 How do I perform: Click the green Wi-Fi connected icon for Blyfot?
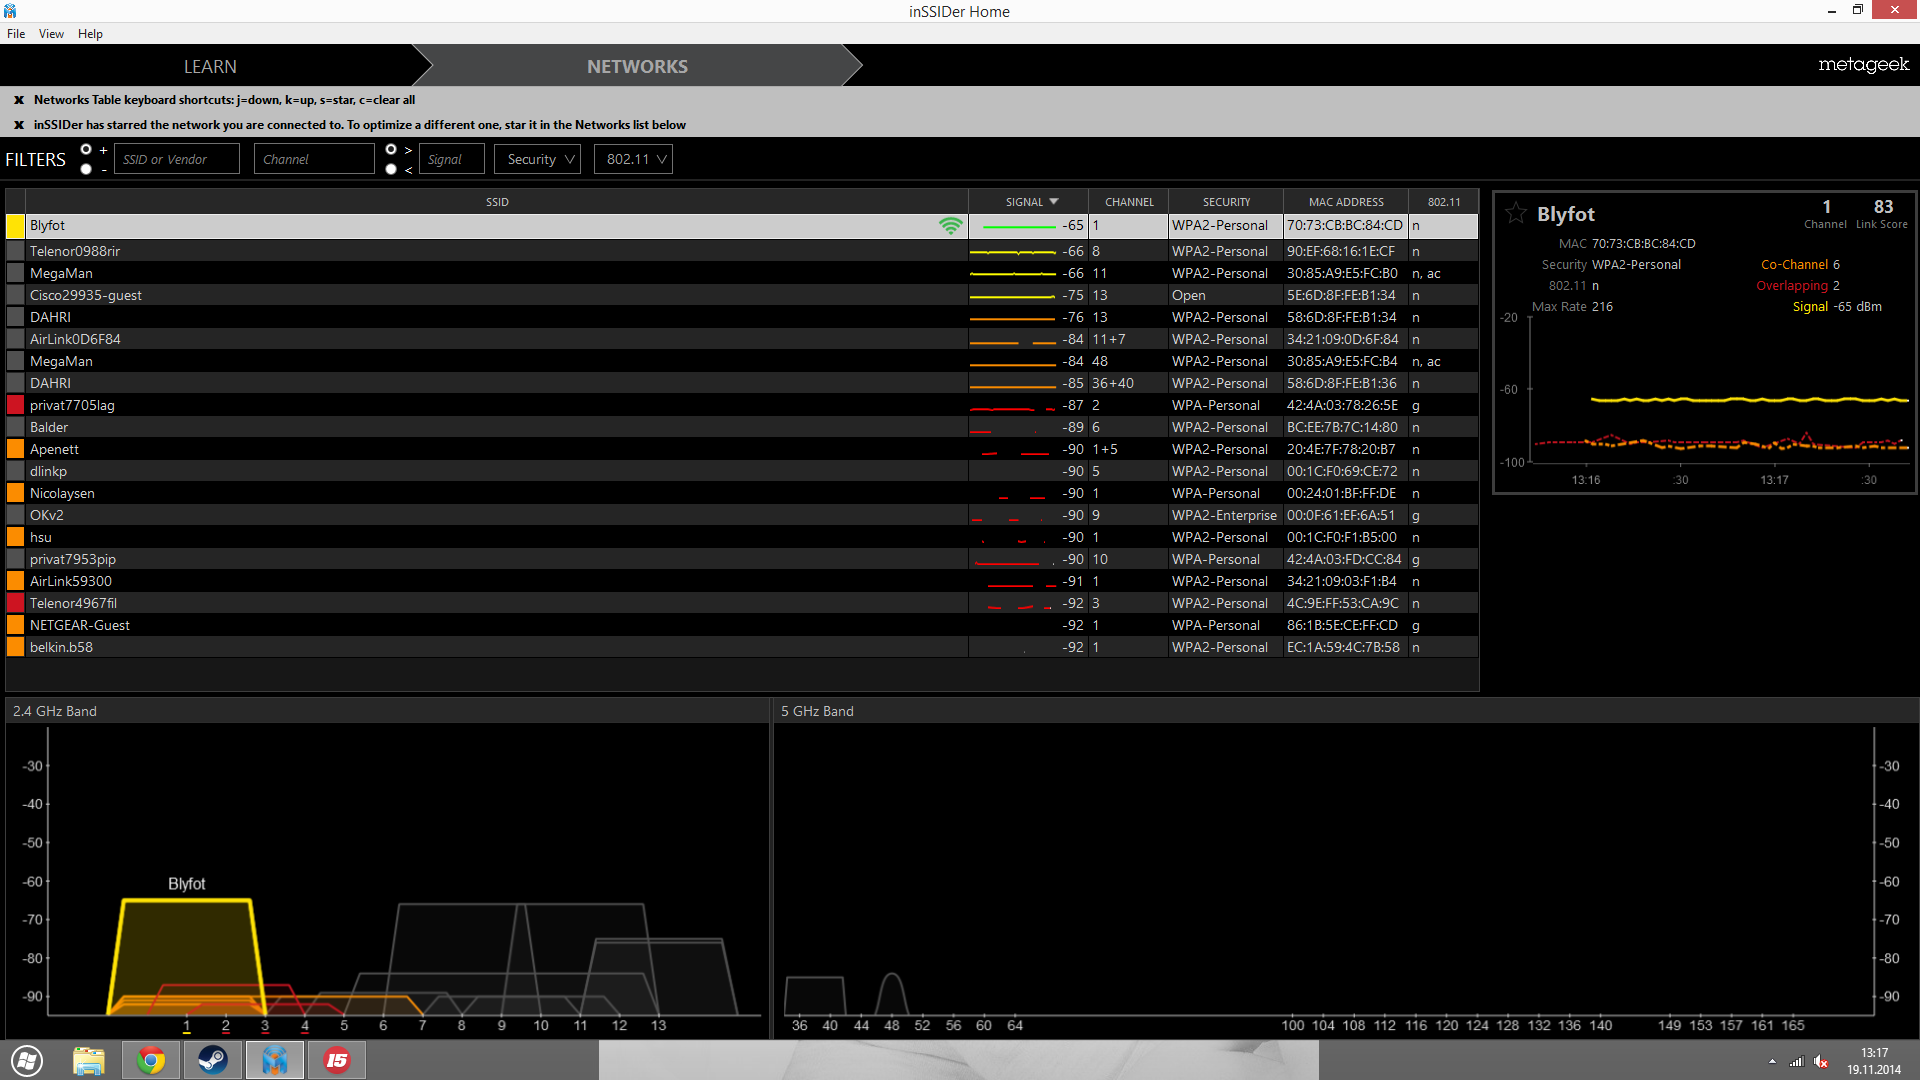950,226
